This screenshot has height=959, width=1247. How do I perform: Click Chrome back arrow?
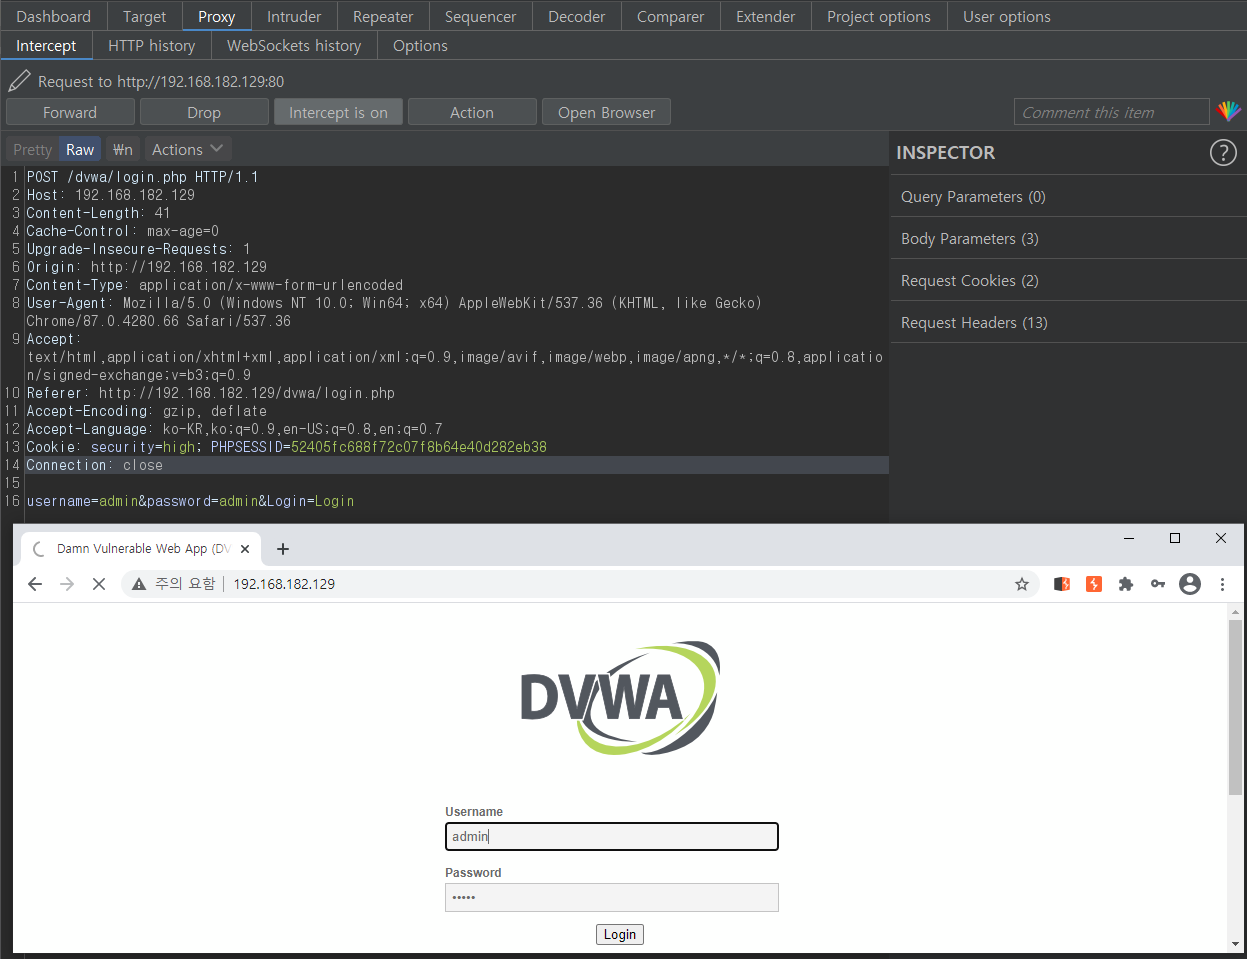coord(35,584)
